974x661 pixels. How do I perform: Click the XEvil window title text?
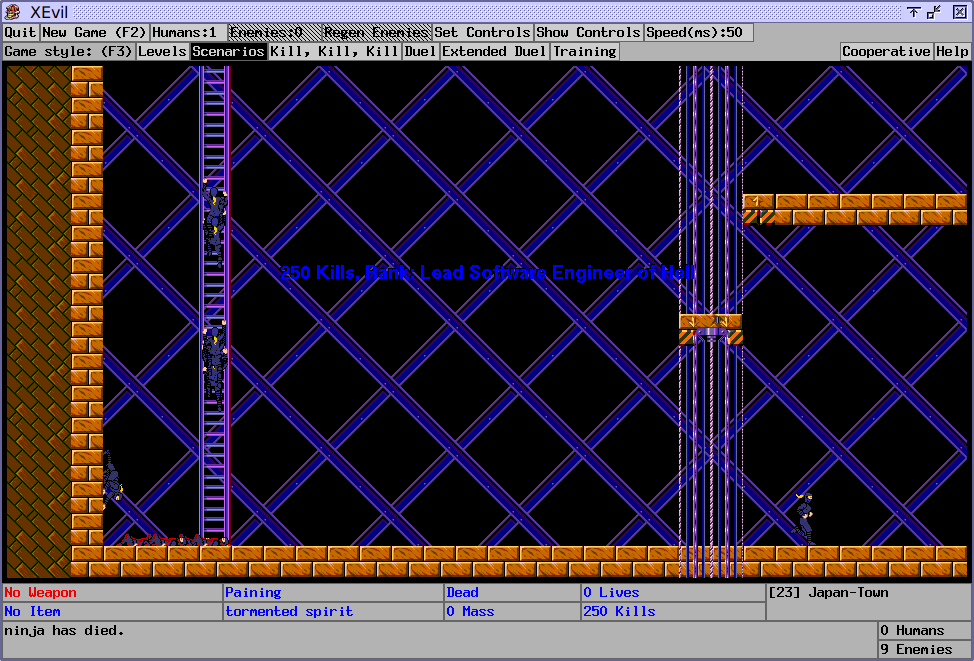pyautogui.click(x=48, y=12)
